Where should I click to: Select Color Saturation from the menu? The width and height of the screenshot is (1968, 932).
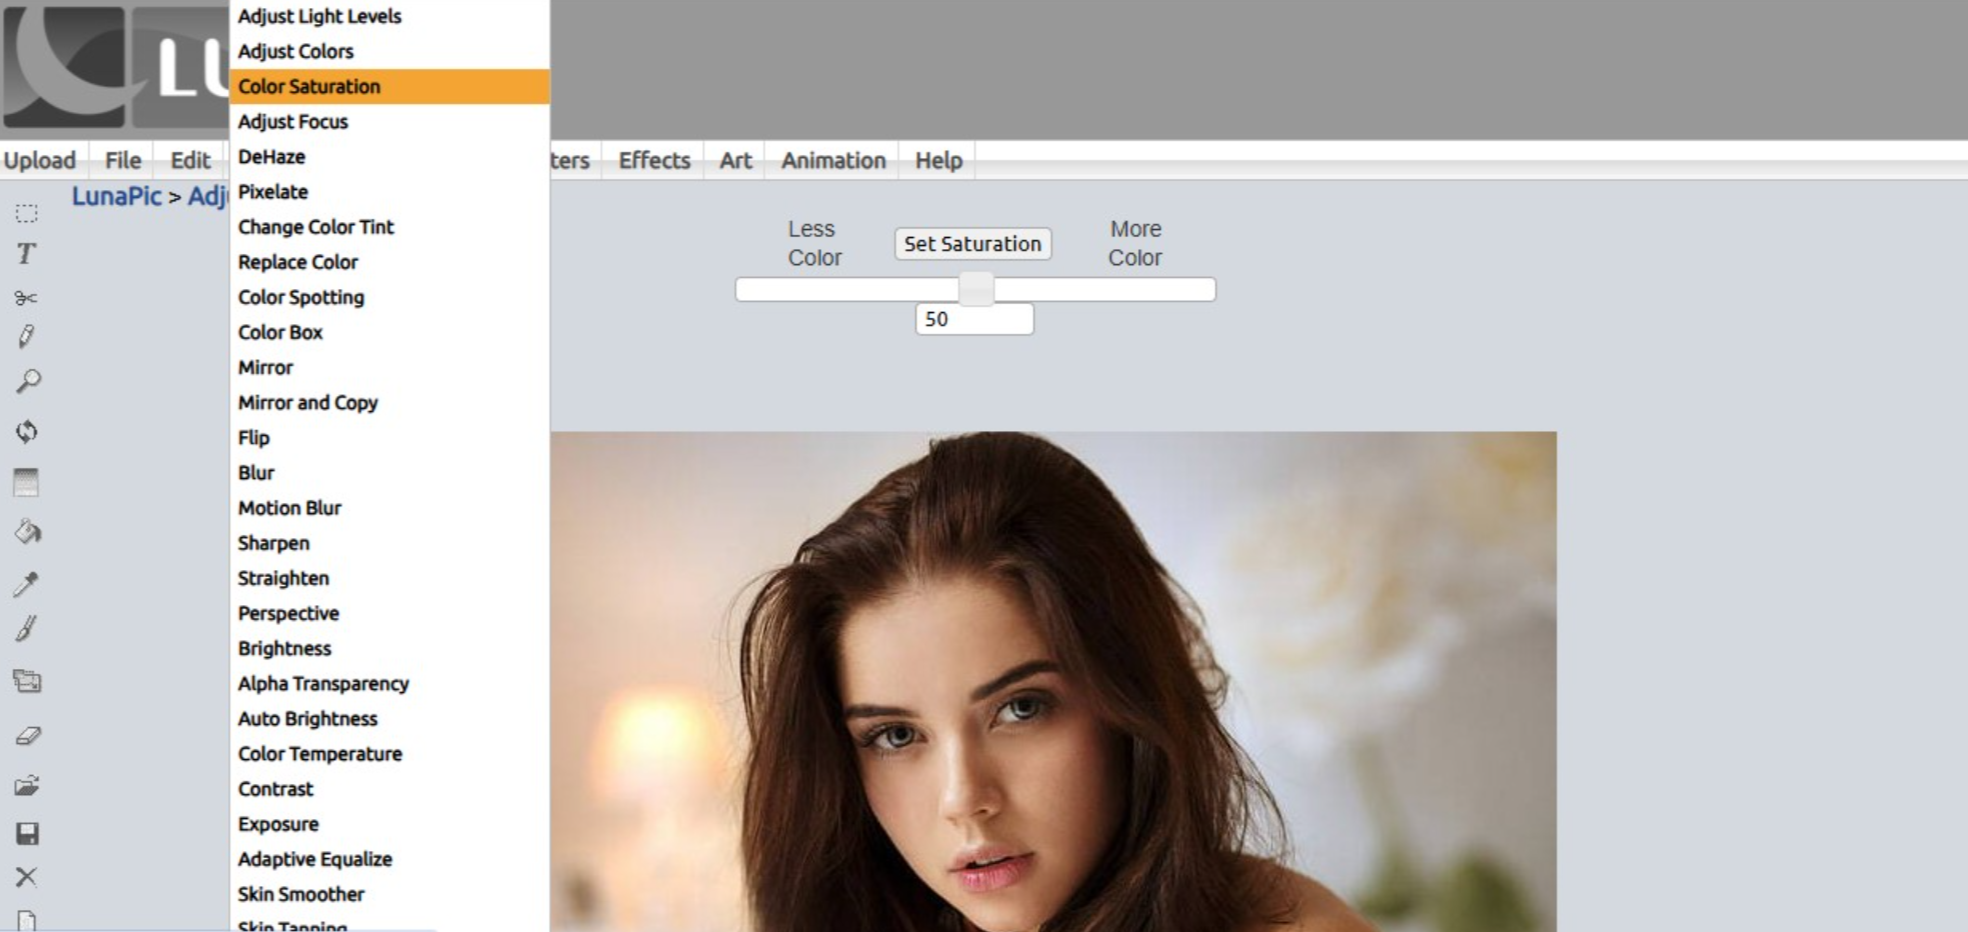pyautogui.click(x=308, y=87)
